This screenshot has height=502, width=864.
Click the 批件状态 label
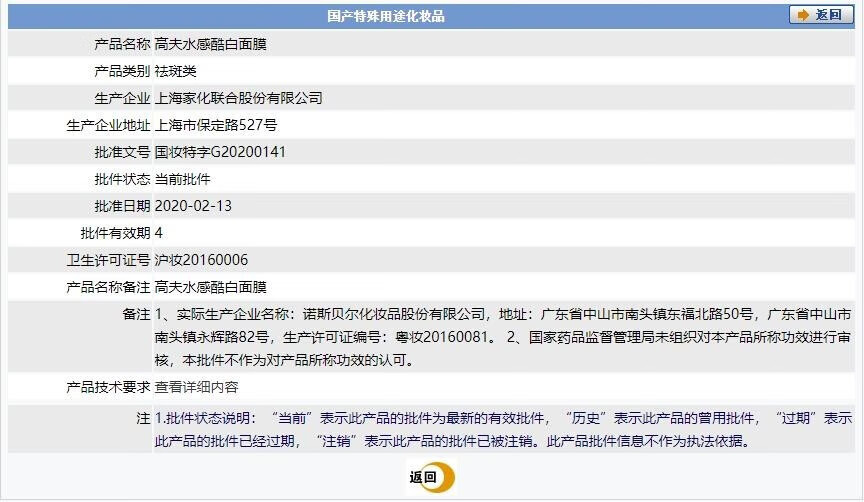point(122,179)
